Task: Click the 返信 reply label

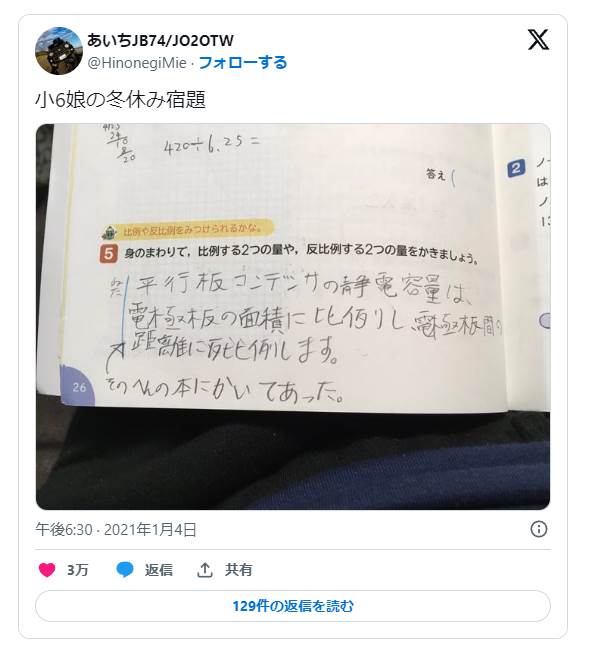Action: tap(159, 570)
